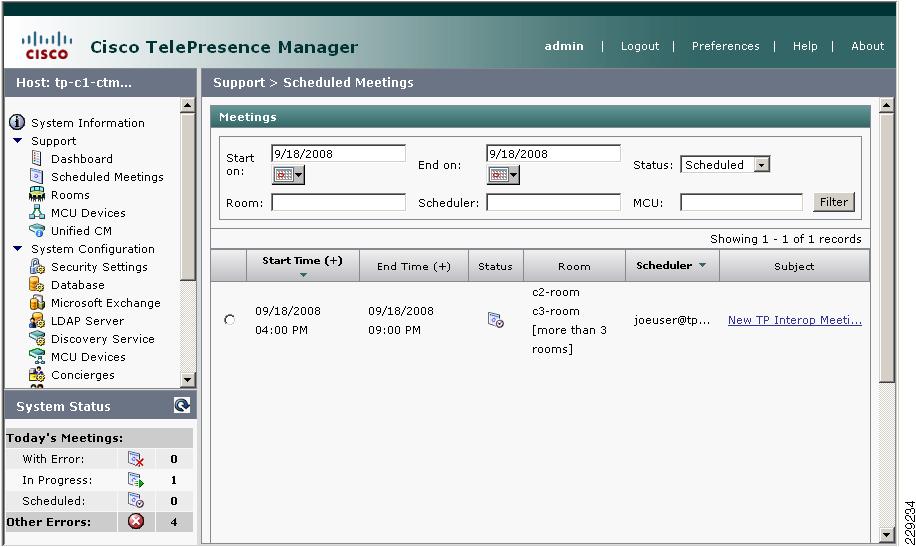Open Security Settings page
This screenshot has height=547, width=916.
point(99,266)
